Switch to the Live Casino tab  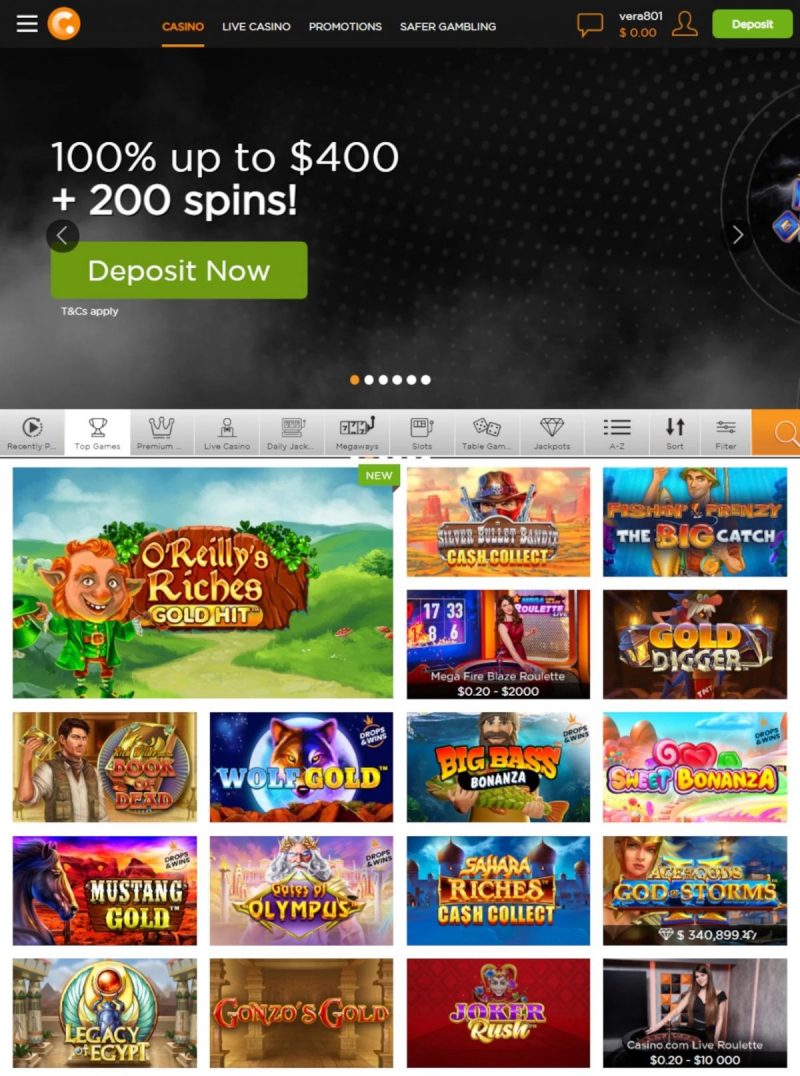256,27
